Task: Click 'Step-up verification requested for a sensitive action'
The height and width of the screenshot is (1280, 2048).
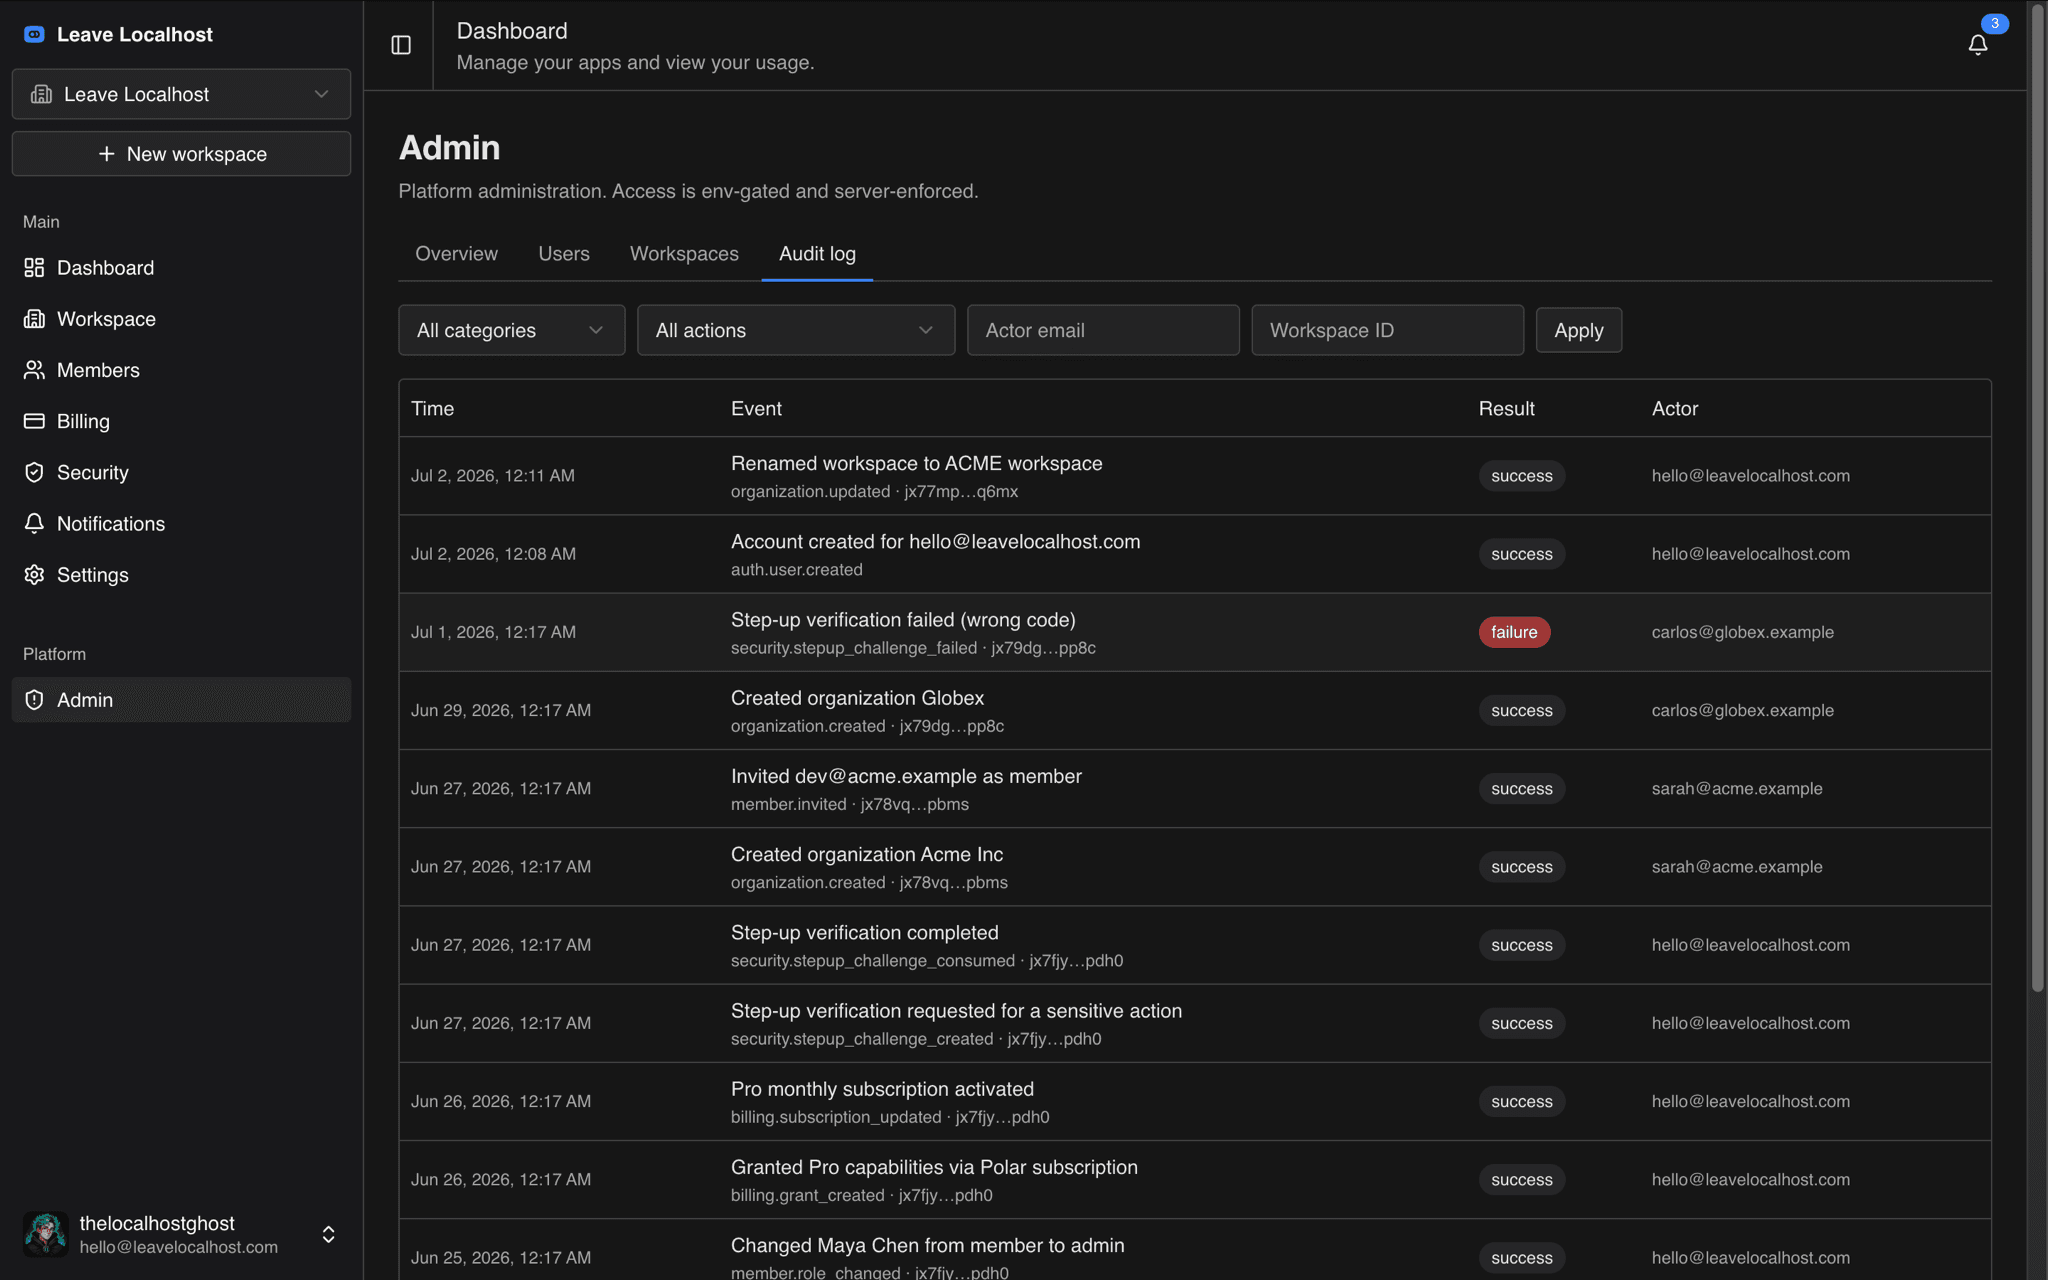Action: coord(956,1011)
